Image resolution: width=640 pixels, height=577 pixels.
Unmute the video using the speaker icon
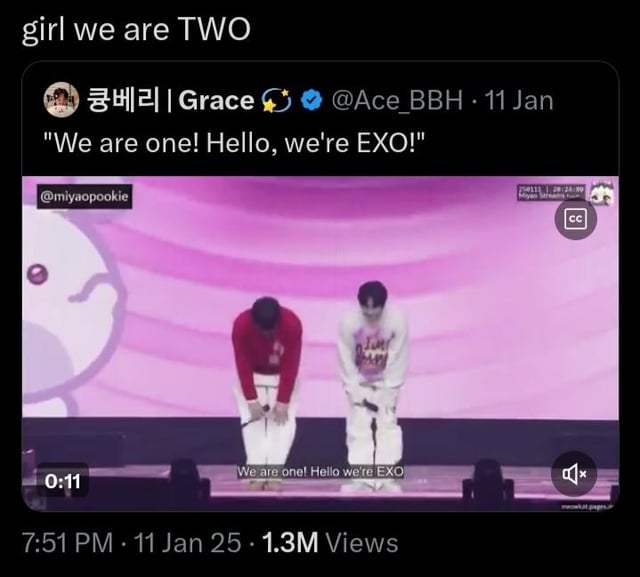(x=574, y=473)
